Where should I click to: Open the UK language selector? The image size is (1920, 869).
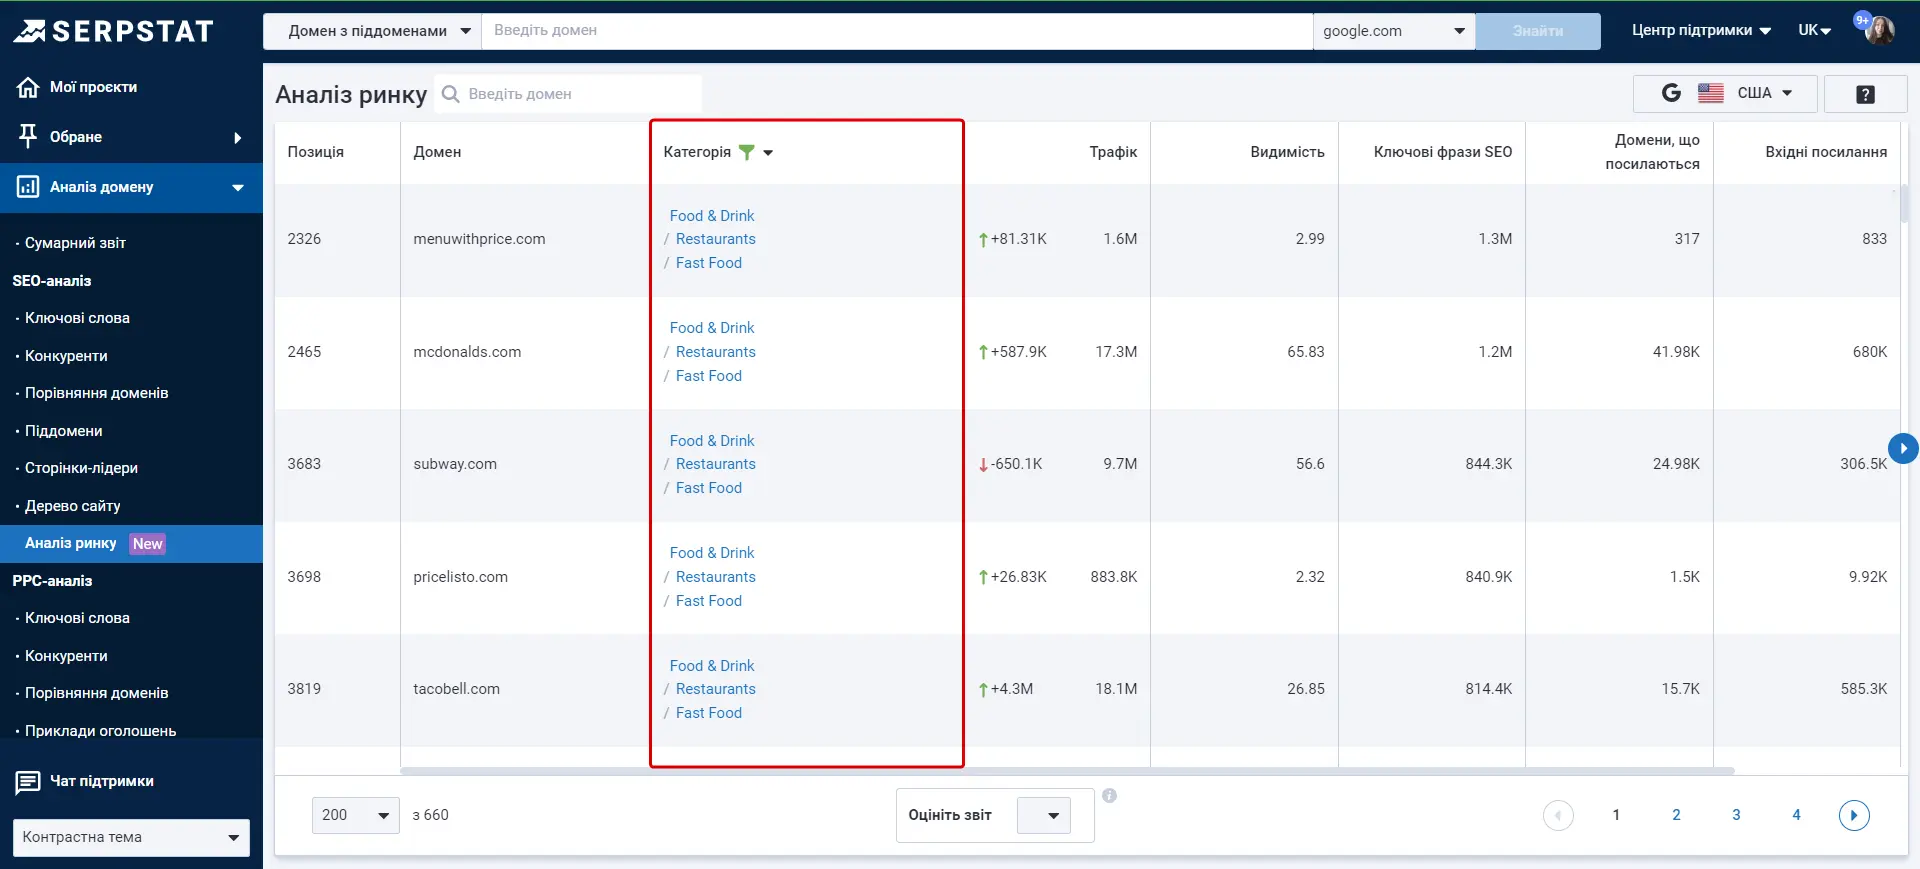[x=1814, y=30]
